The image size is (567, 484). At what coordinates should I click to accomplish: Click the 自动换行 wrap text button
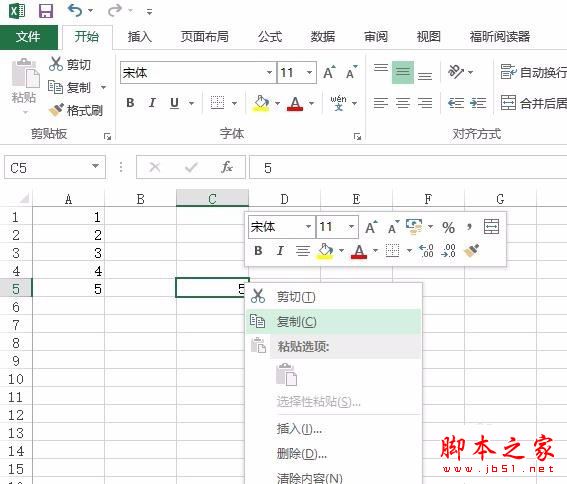(x=533, y=72)
